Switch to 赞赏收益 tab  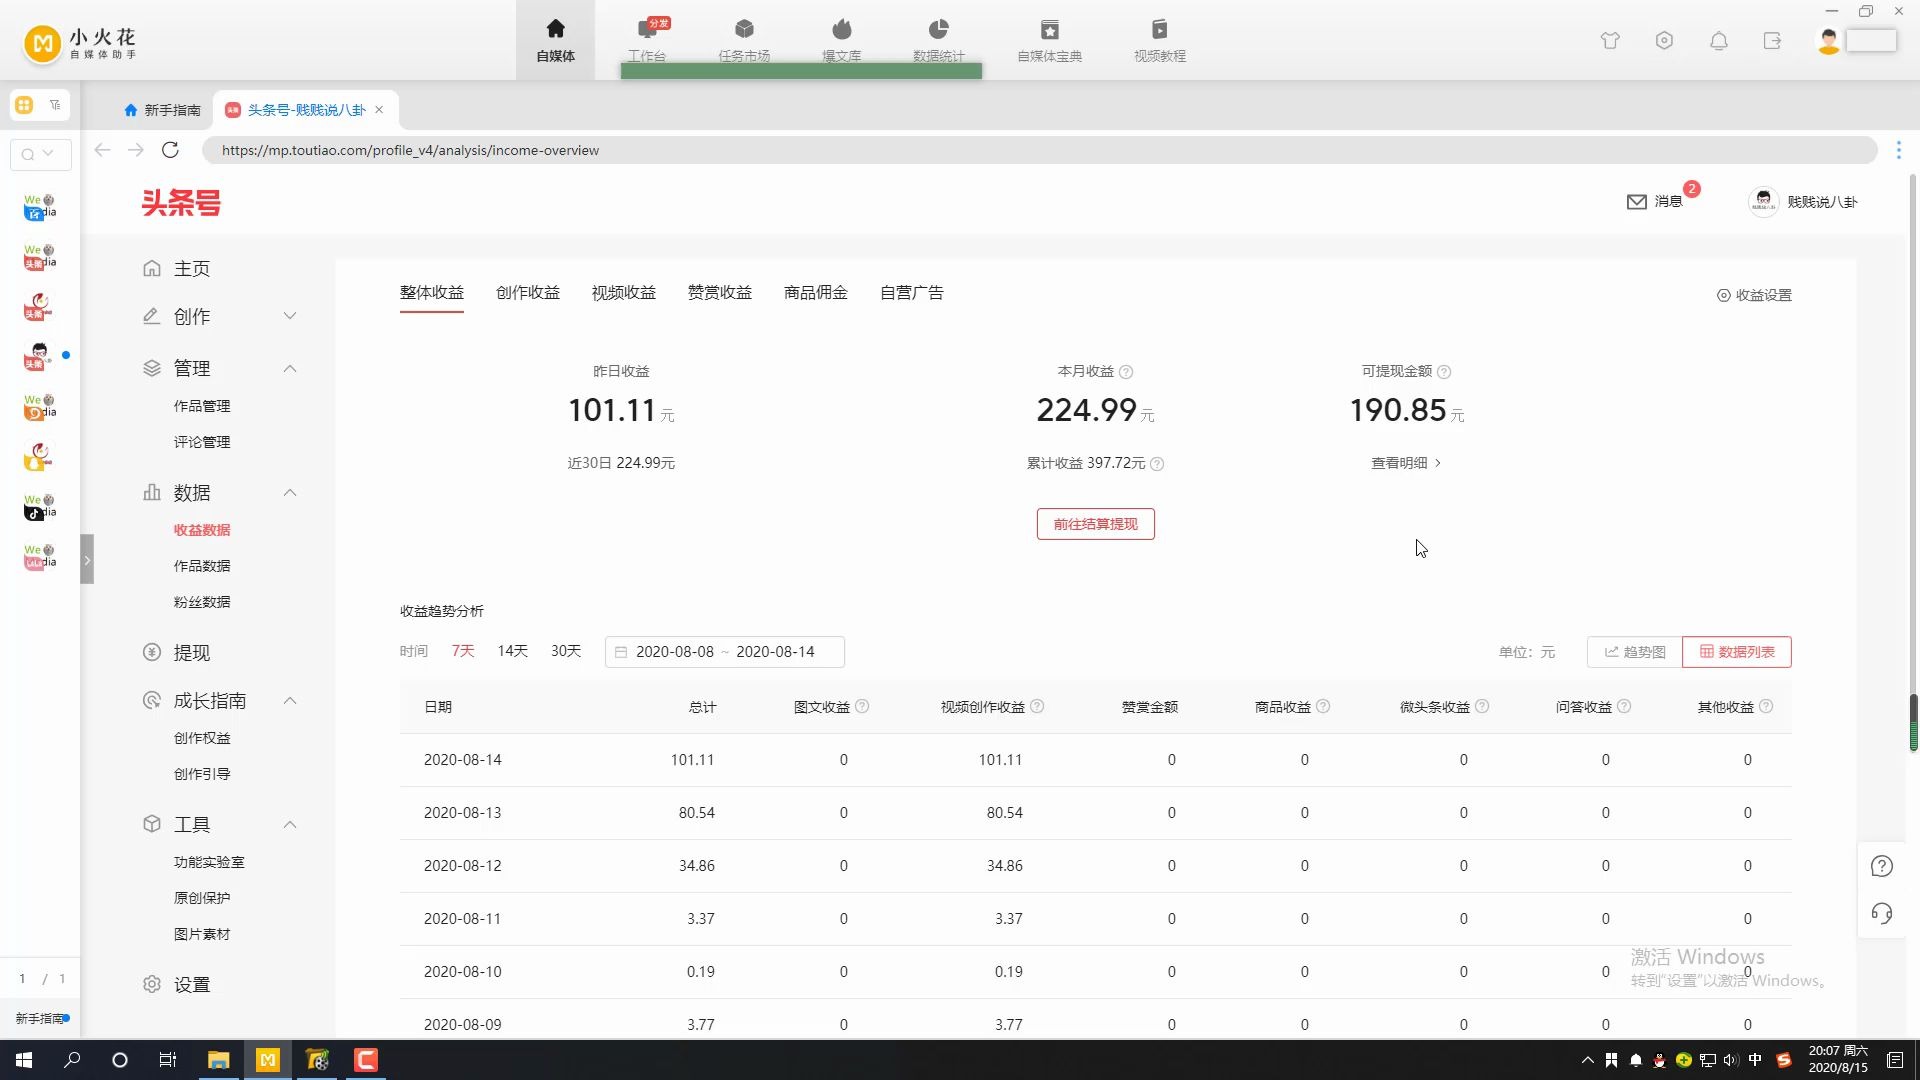(720, 293)
